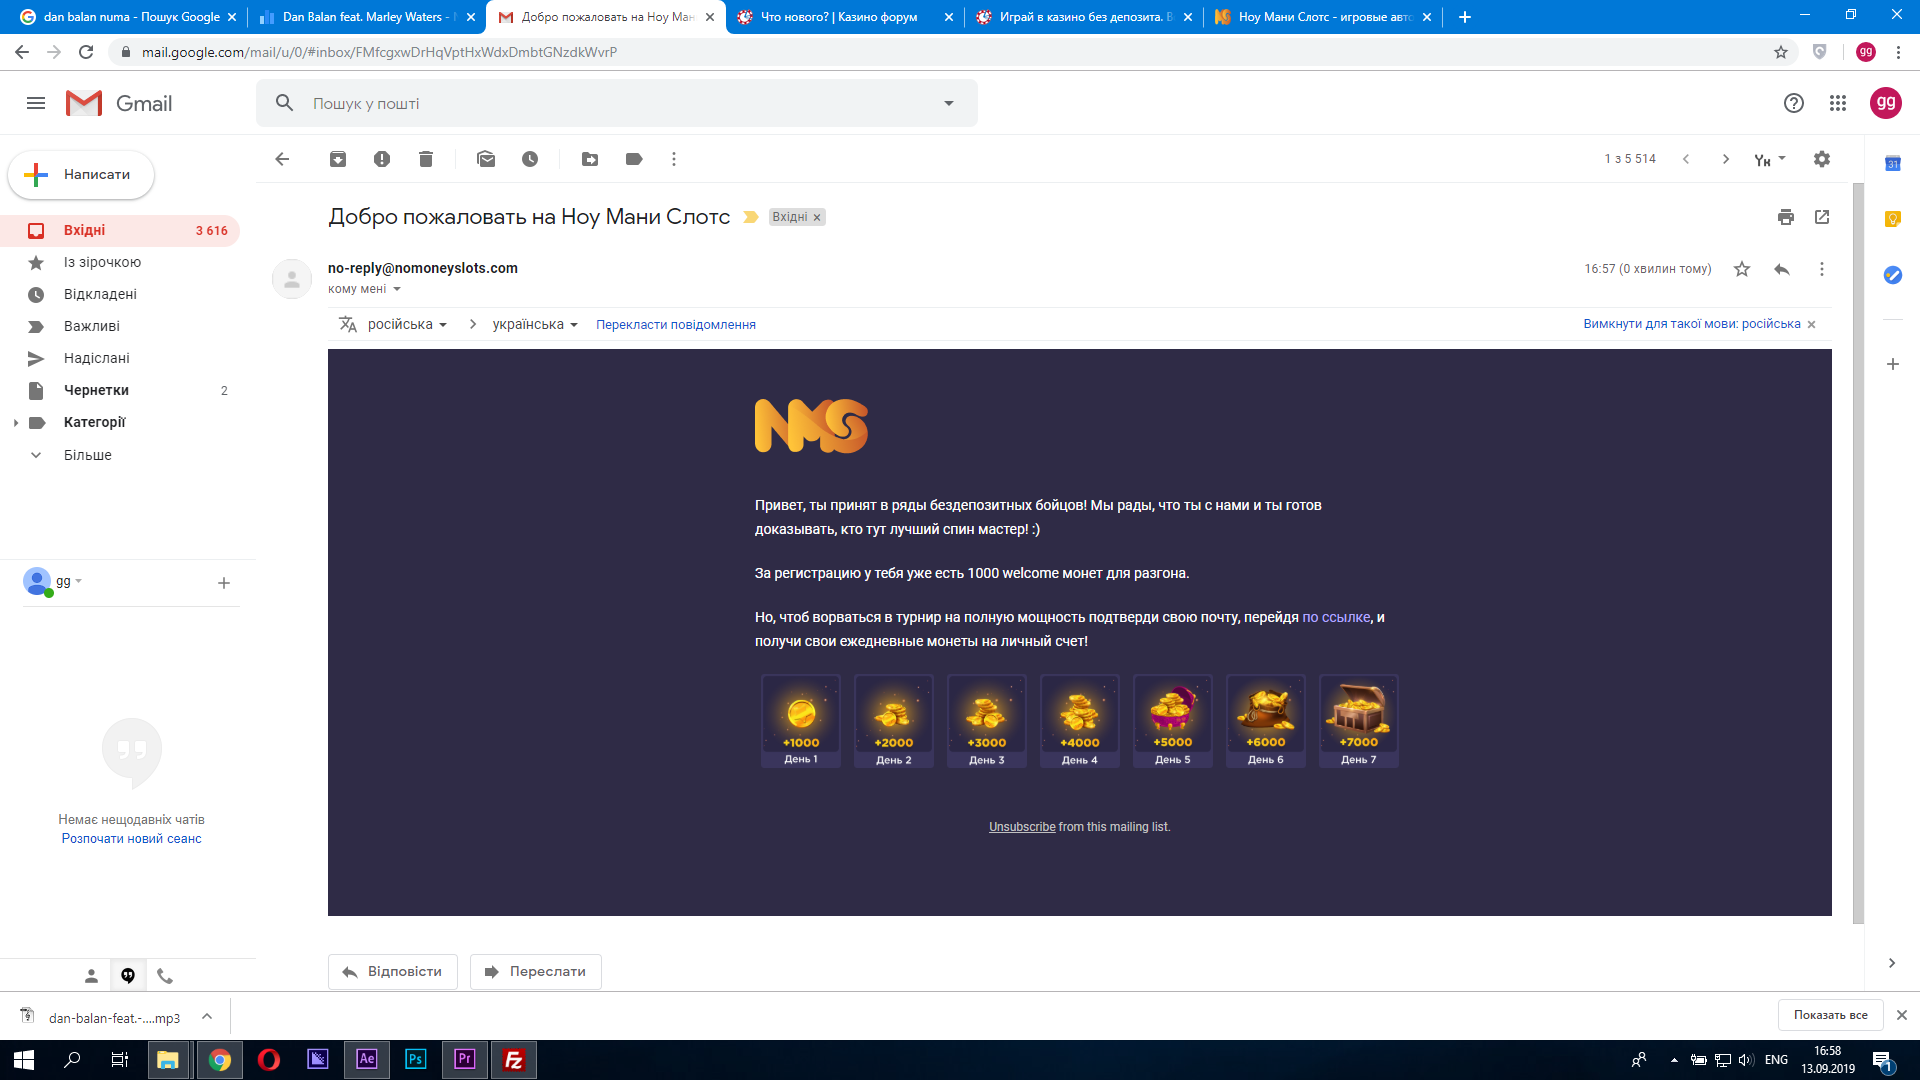
Task: Expand the Більше section in the sidebar
Action: point(88,455)
